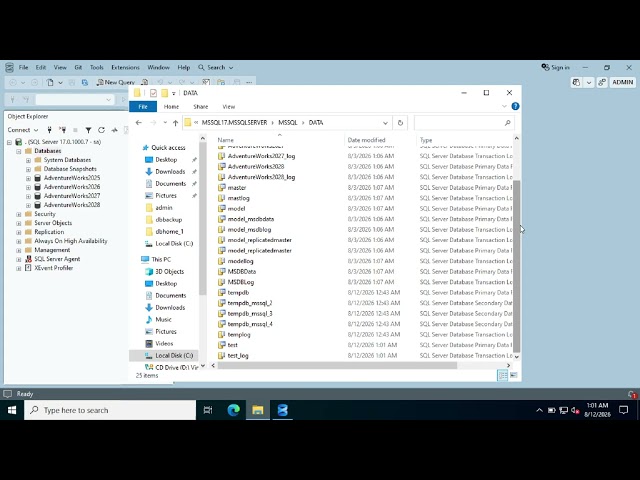Click MSSQL in the address breadcrumb
Viewport: 640px width, 480px height.
[288, 122]
